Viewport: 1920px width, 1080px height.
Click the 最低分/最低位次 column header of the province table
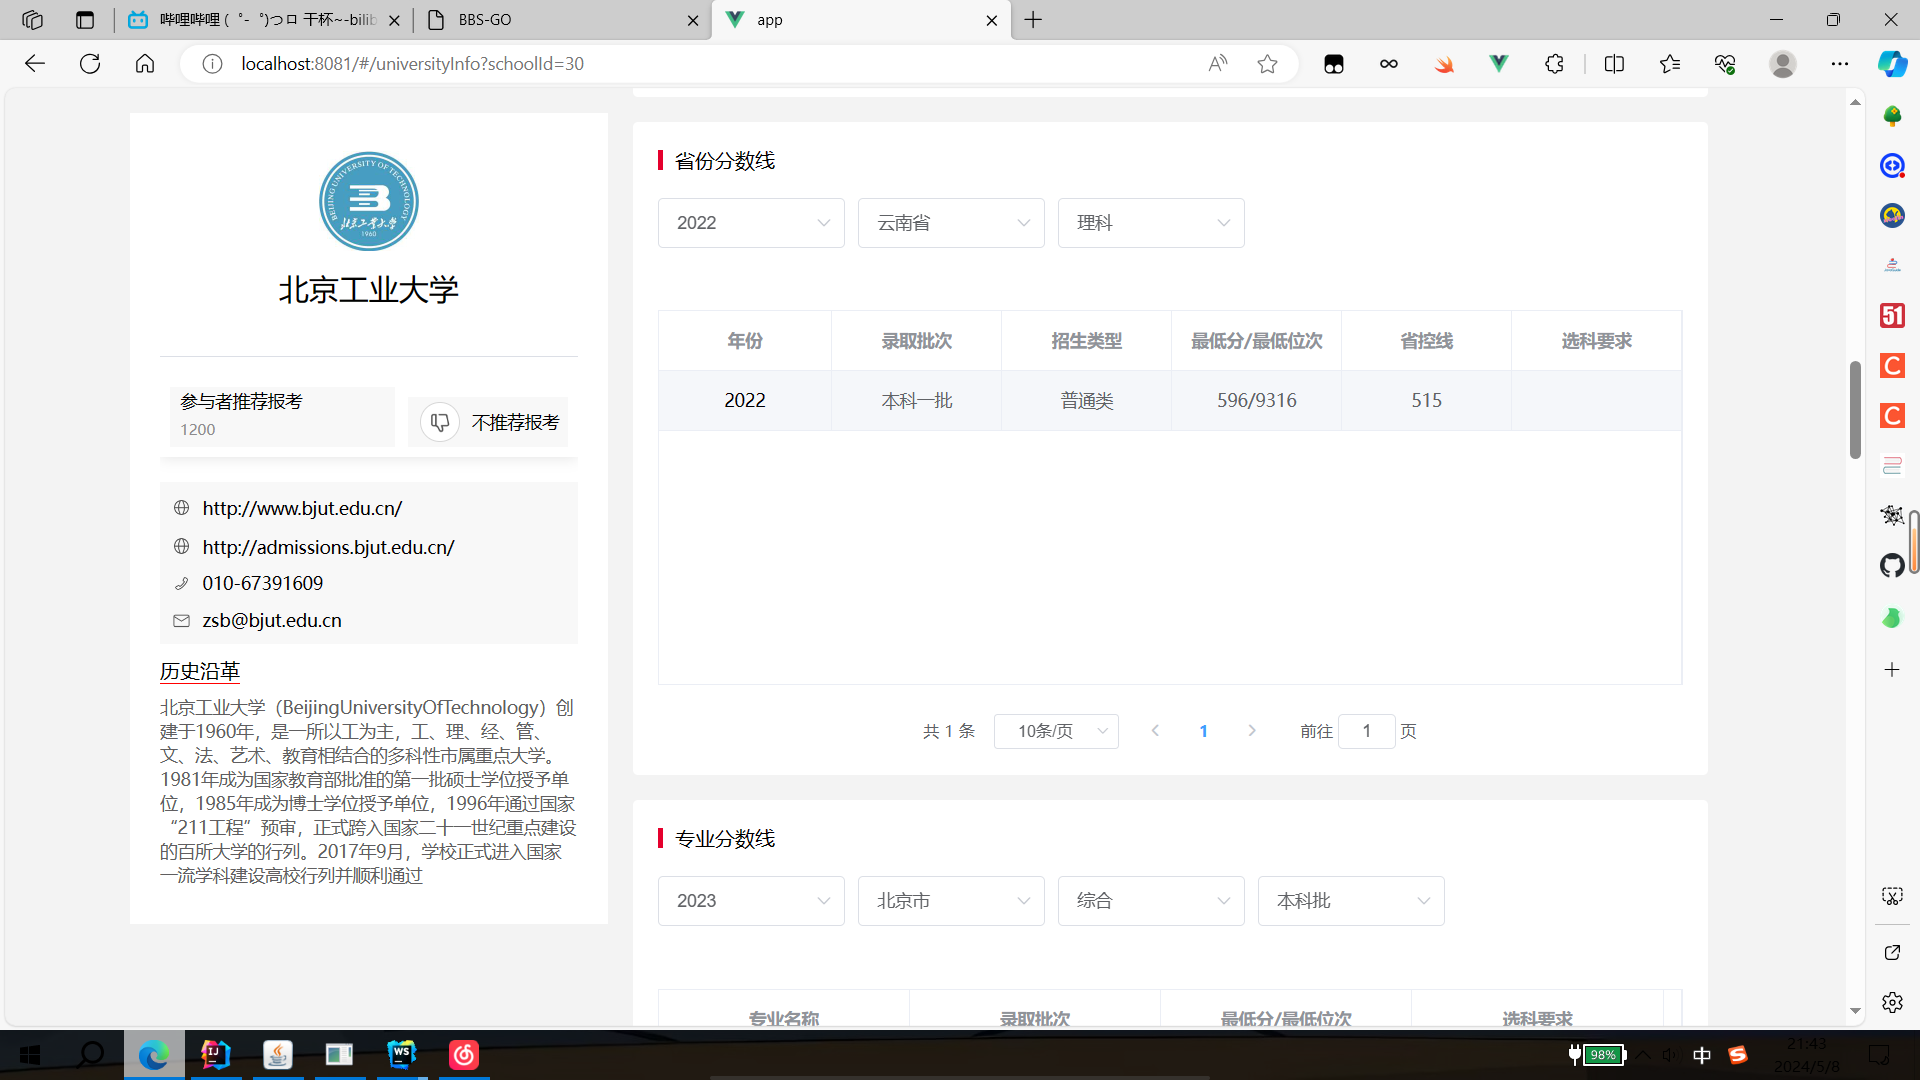[1256, 341]
